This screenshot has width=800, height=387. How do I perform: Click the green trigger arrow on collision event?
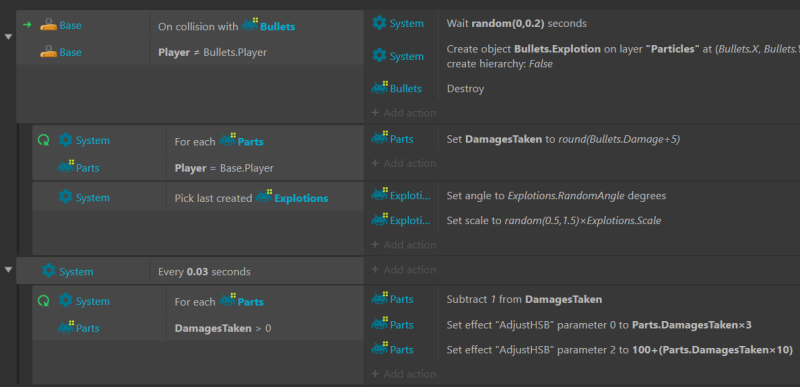[28, 24]
